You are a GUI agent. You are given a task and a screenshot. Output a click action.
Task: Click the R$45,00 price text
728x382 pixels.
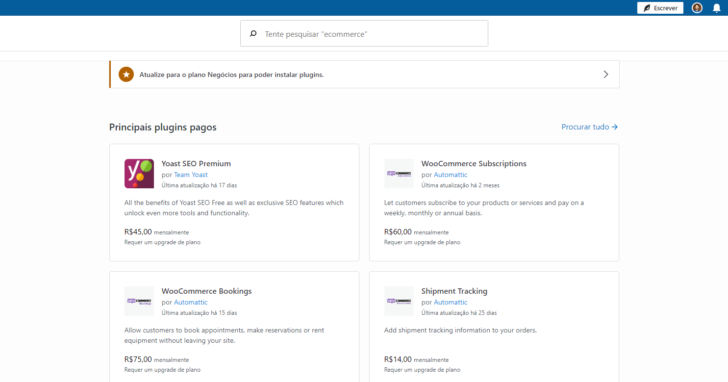click(x=138, y=232)
